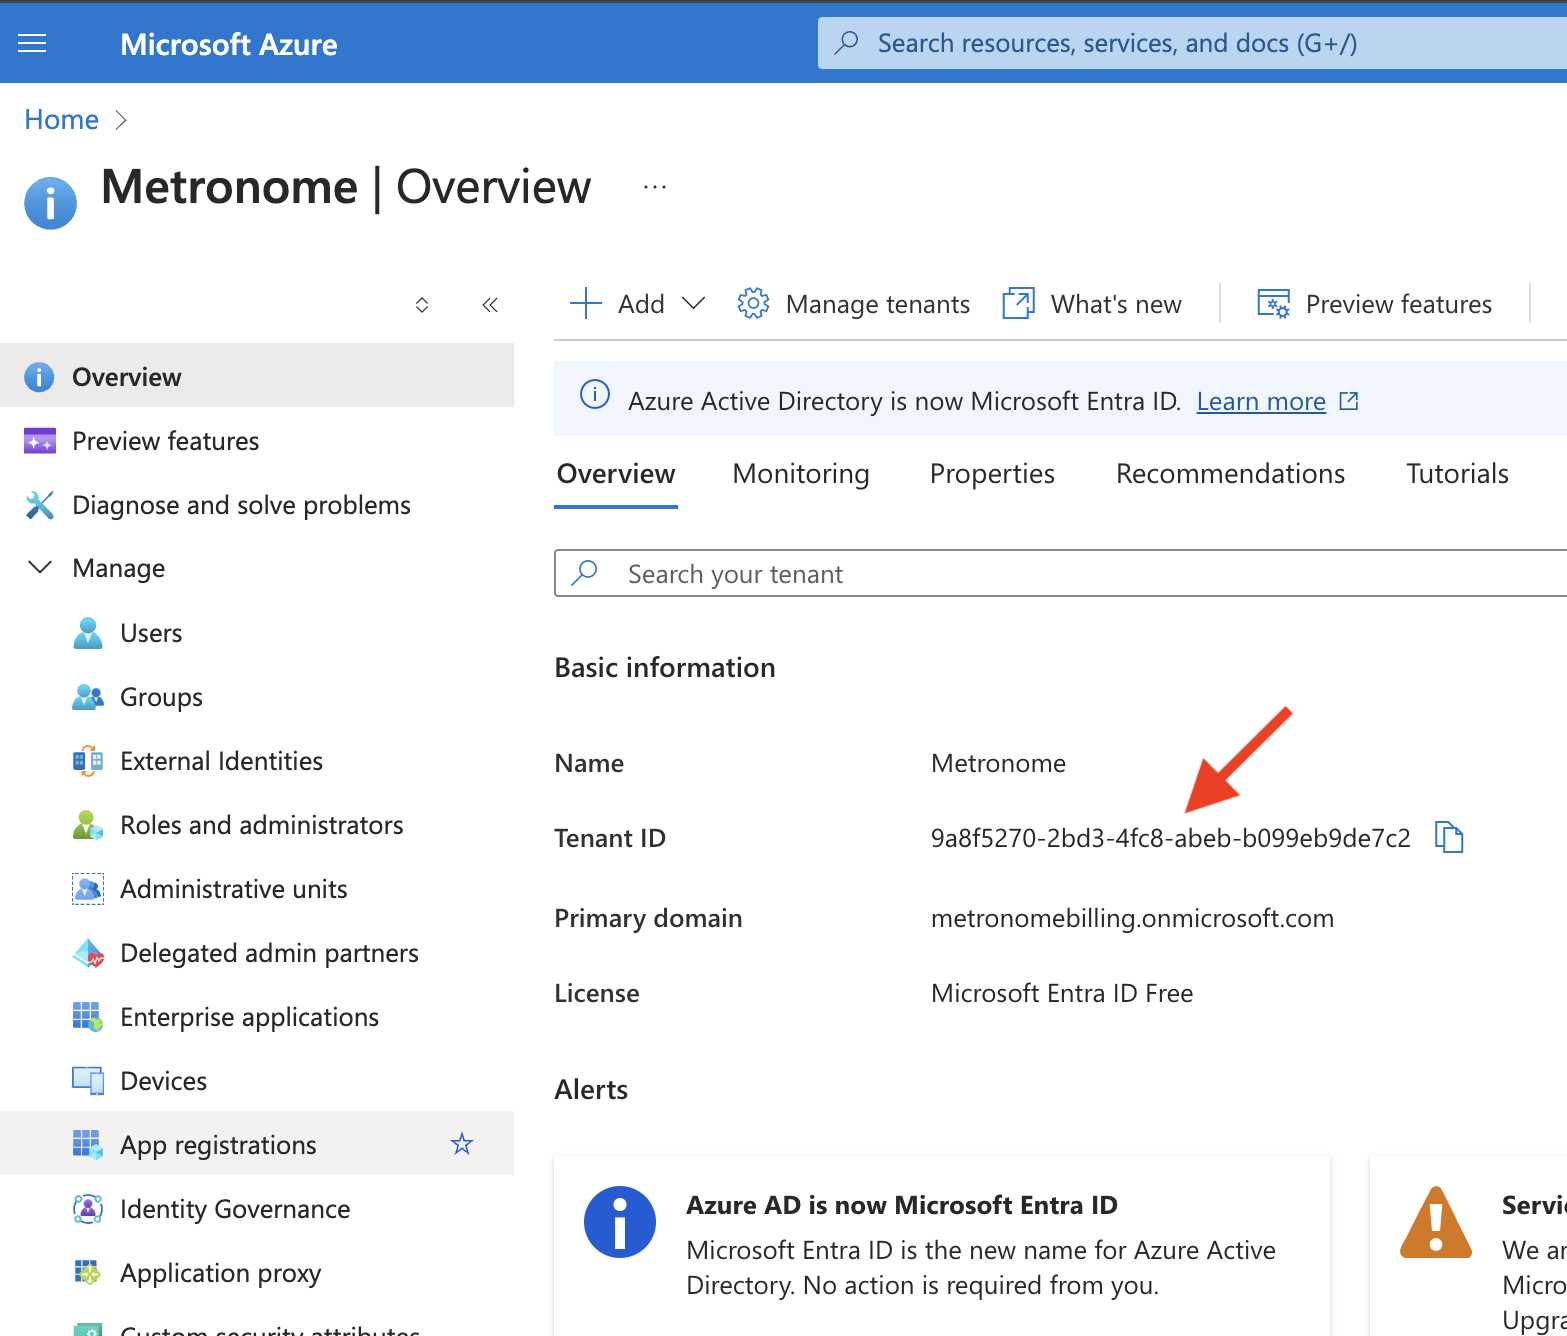Viewport: 1567px width, 1336px height.
Task: Click the Manage tenants gear icon
Action: pyautogui.click(x=753, y=303)
